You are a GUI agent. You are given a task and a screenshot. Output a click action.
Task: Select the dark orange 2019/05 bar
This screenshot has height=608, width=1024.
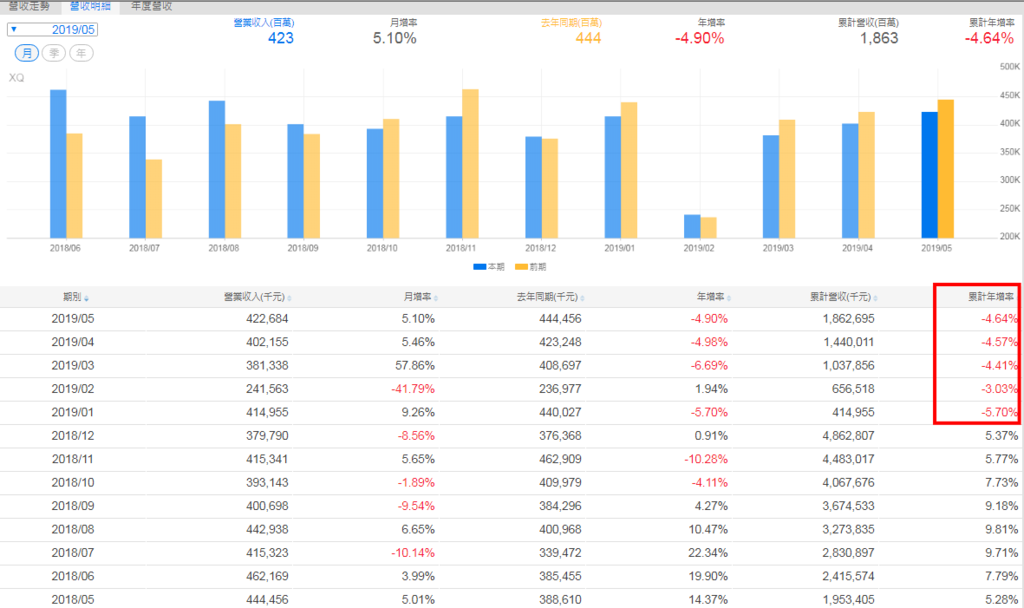pyautogui.click(x=946, y=169)
